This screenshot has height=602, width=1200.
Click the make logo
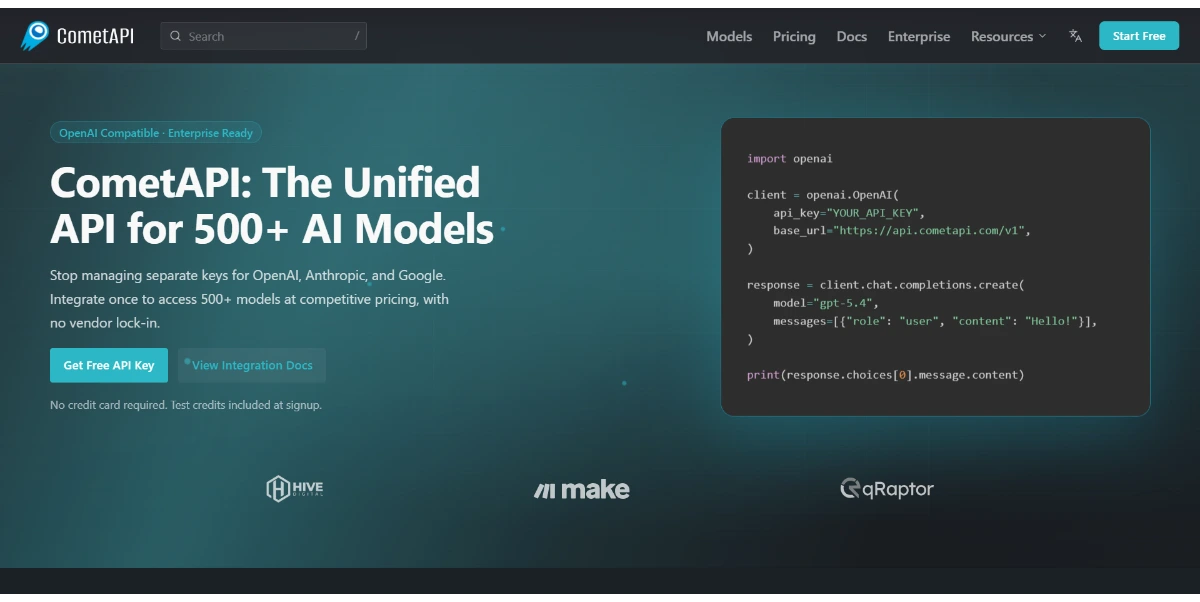point(582,489)
